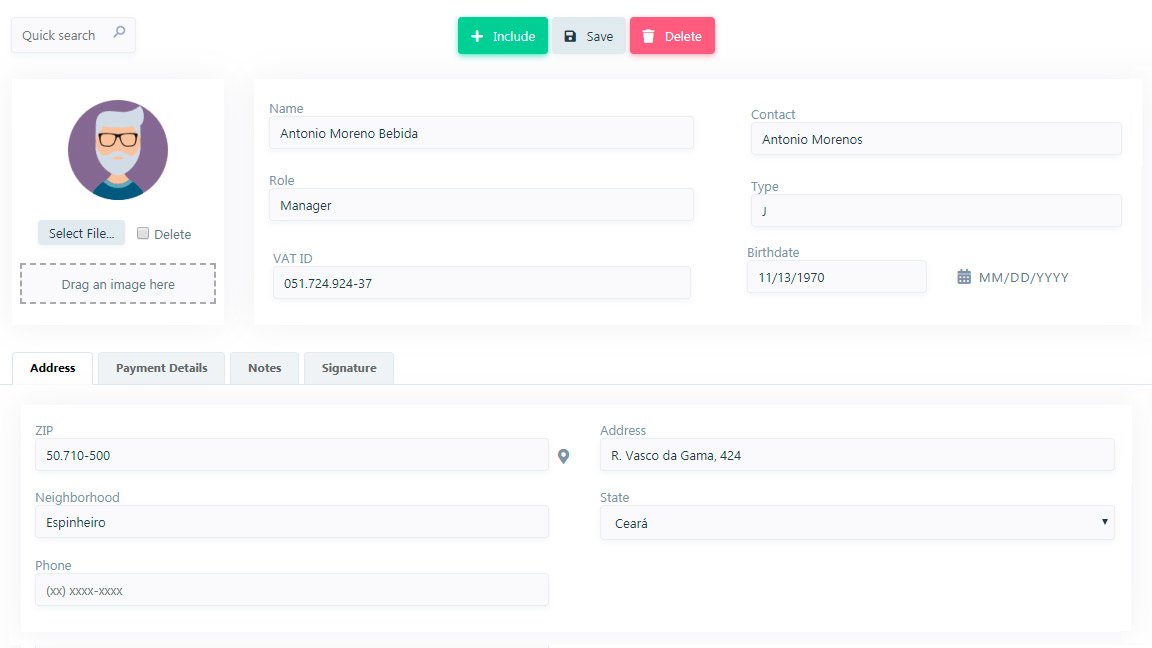Click the Birthdate field showing 11/13/1970
Viewport: 1152px width, 648px height.
point(836,277)
